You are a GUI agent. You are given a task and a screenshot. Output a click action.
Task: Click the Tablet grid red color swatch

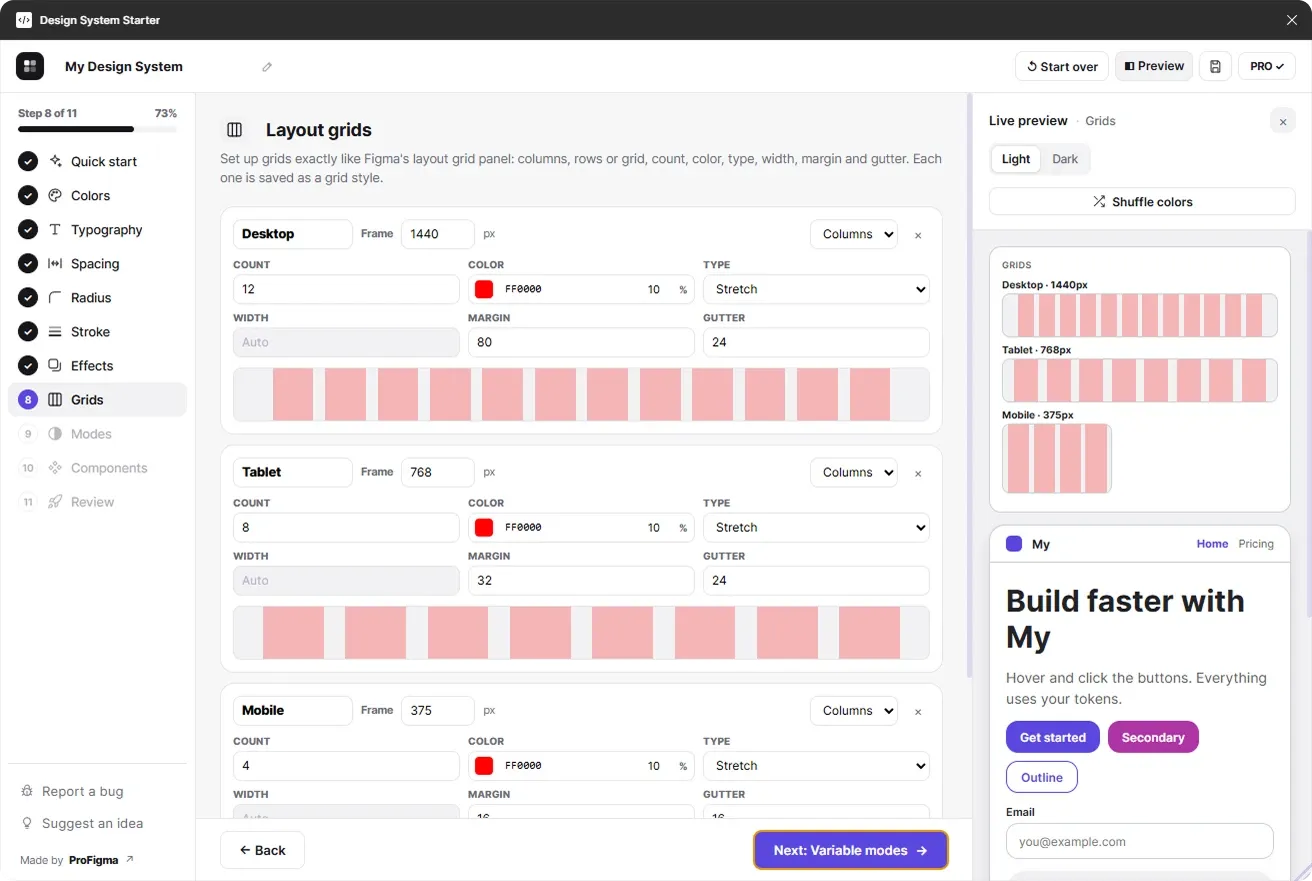click(x=484, y=527)
